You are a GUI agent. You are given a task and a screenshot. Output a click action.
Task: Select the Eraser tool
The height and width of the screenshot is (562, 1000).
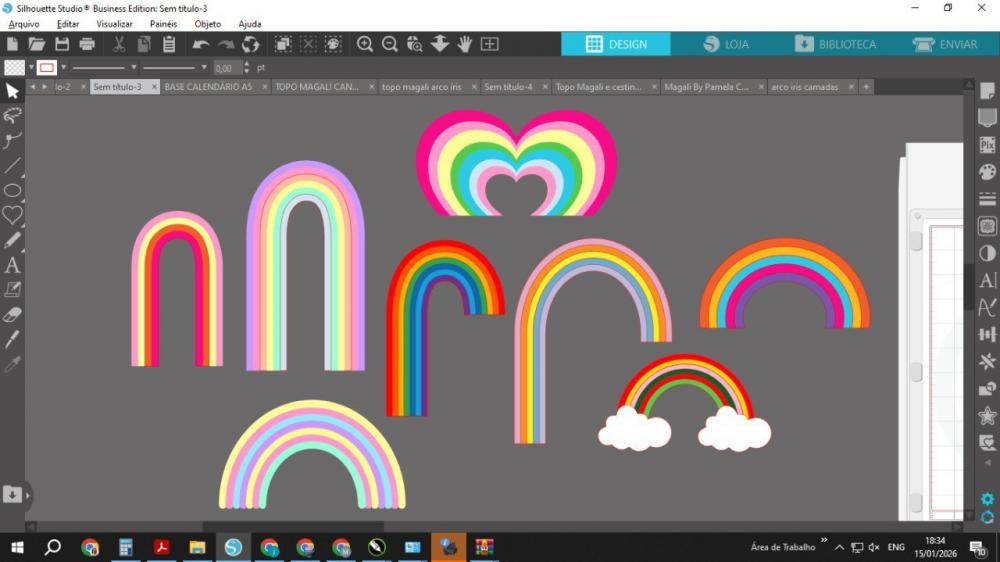pos(12,315)
